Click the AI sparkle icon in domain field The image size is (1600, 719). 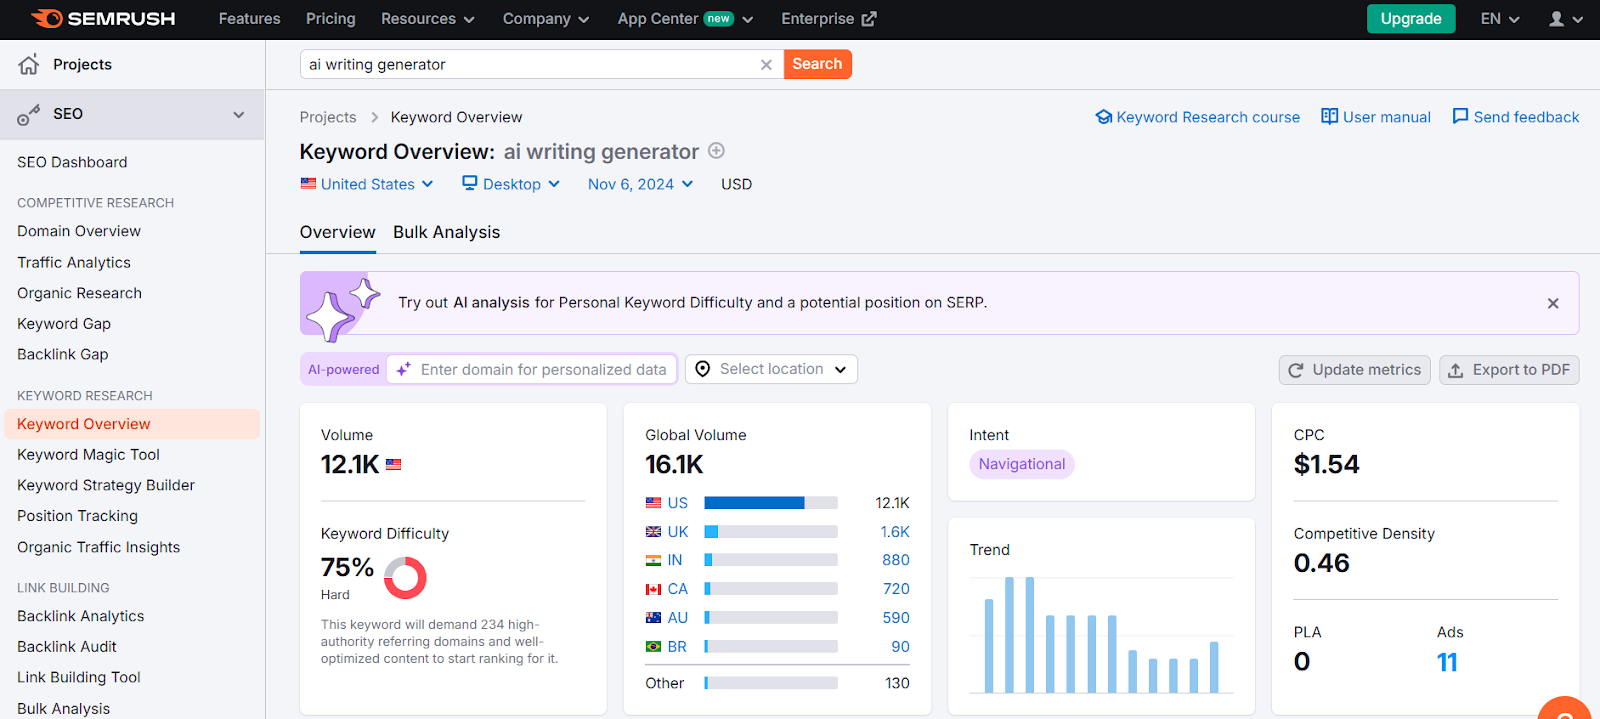tap(404, 369)
